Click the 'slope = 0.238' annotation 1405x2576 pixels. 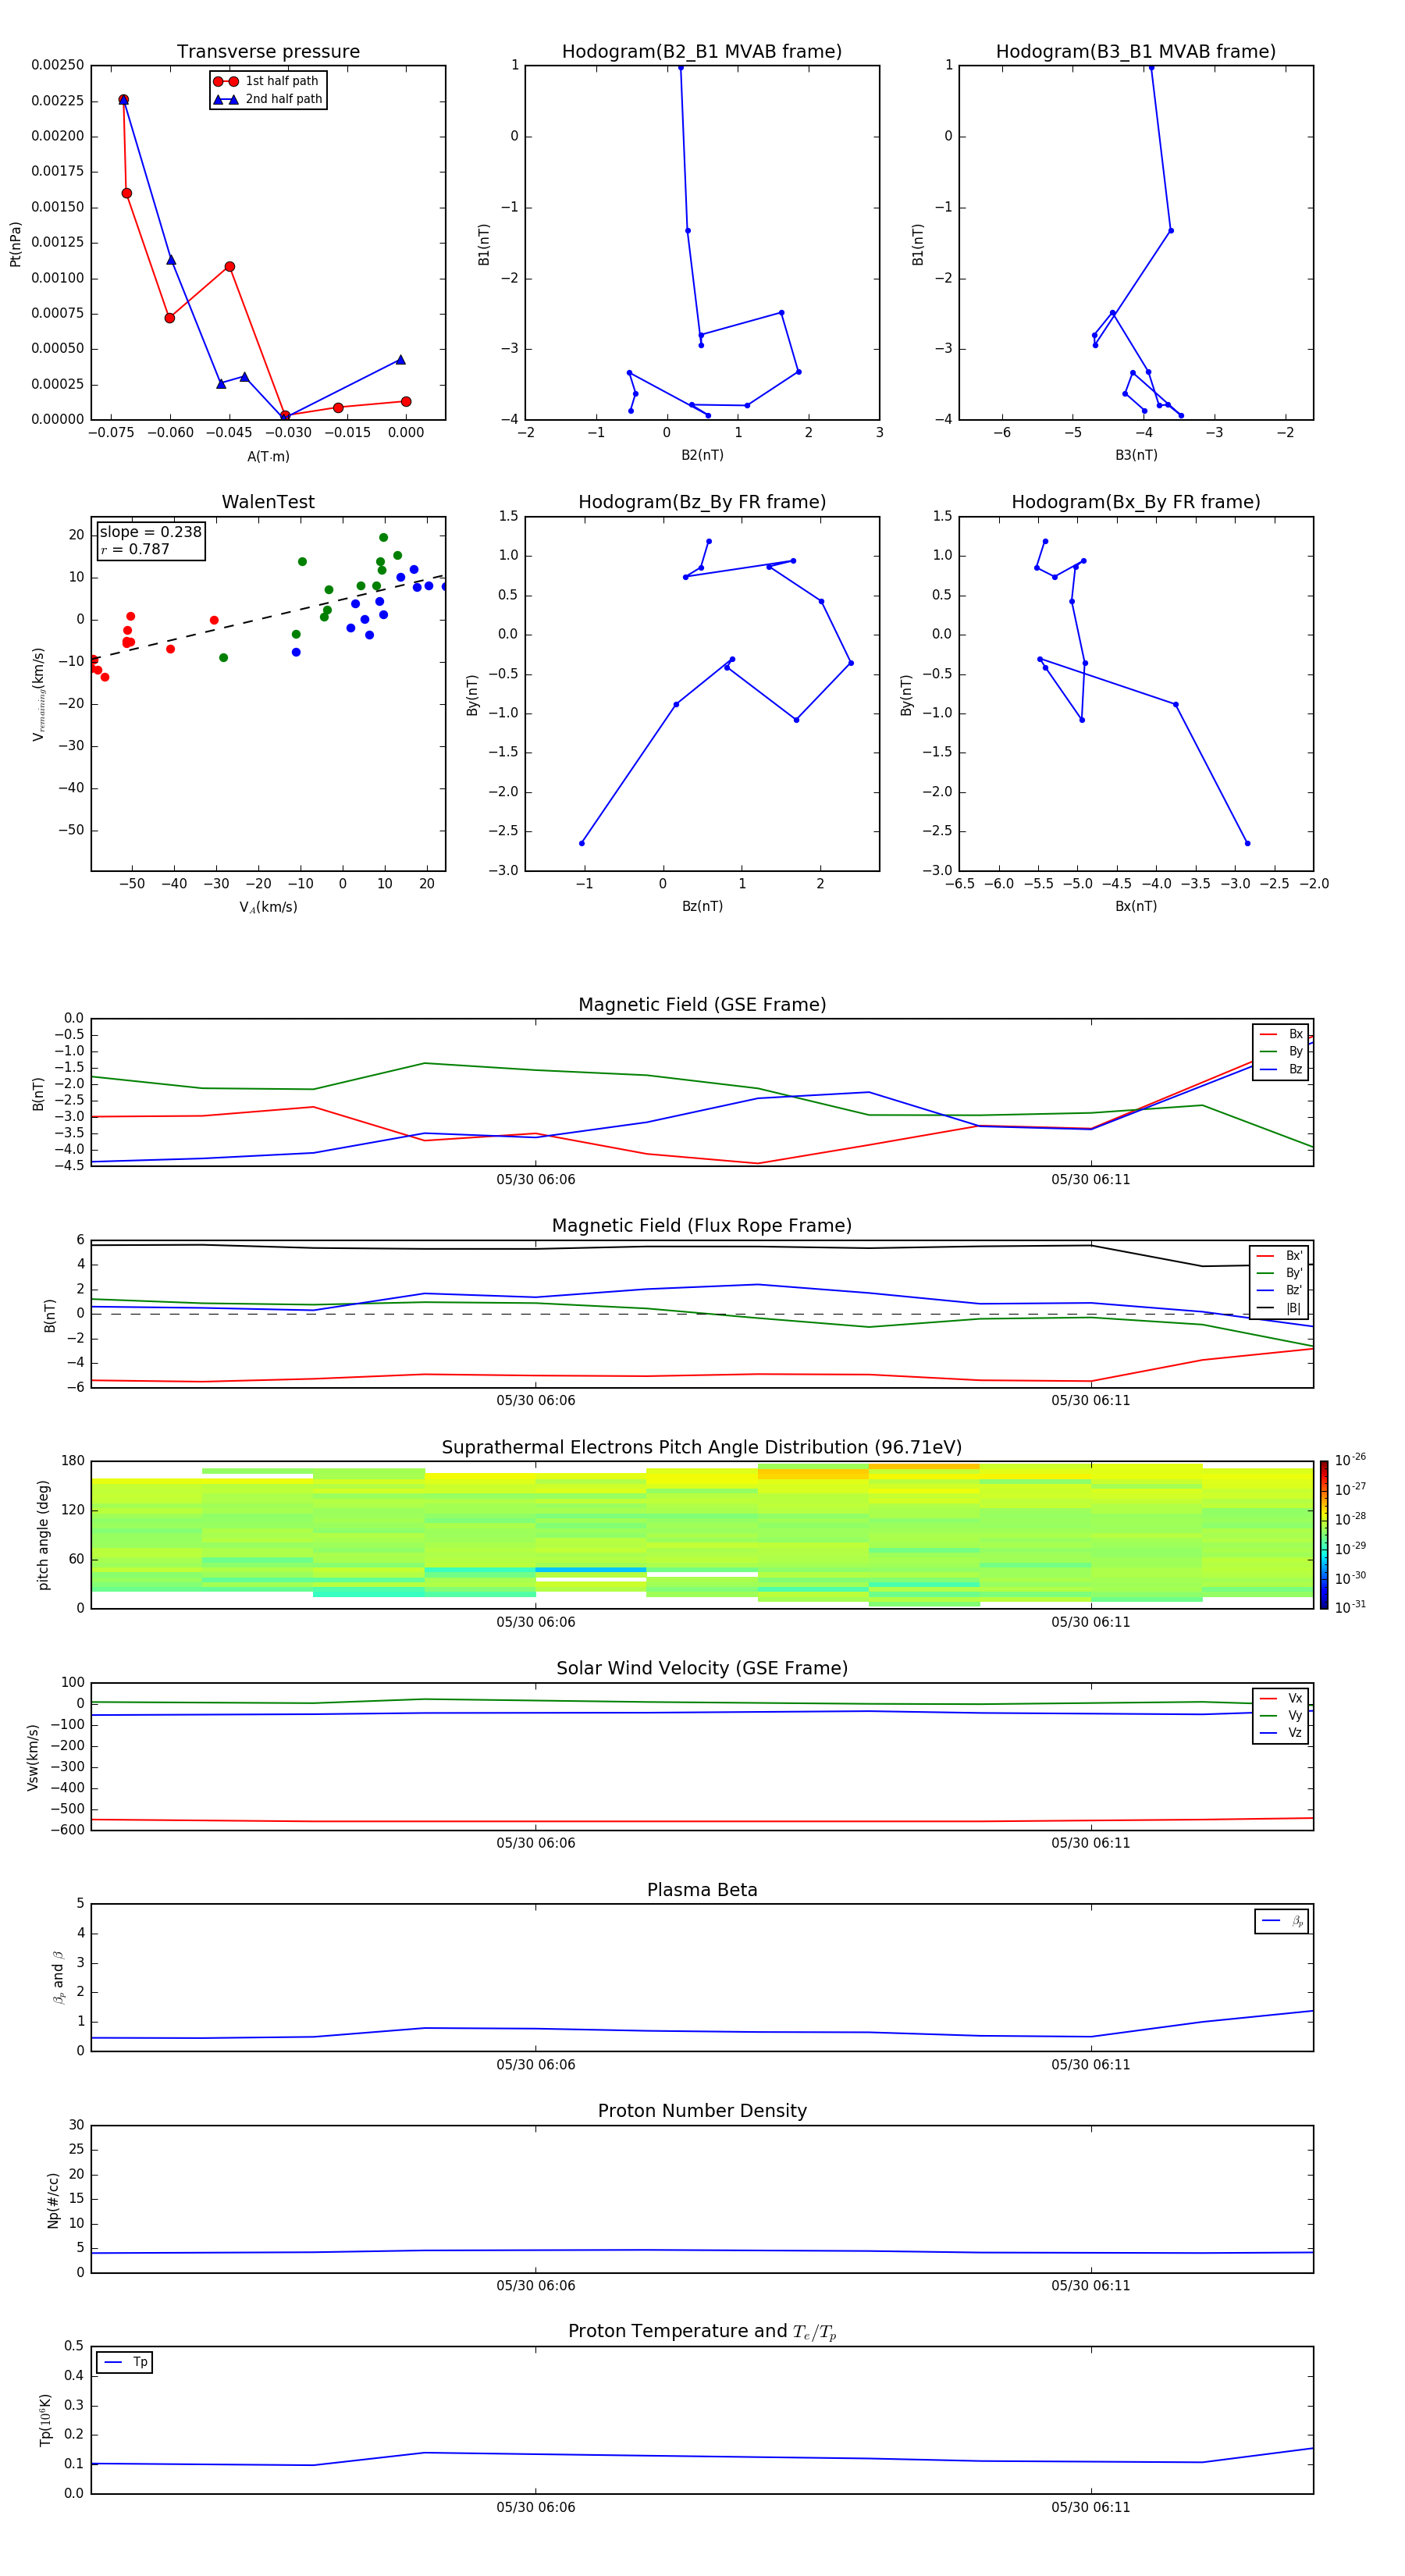[150, 532]
